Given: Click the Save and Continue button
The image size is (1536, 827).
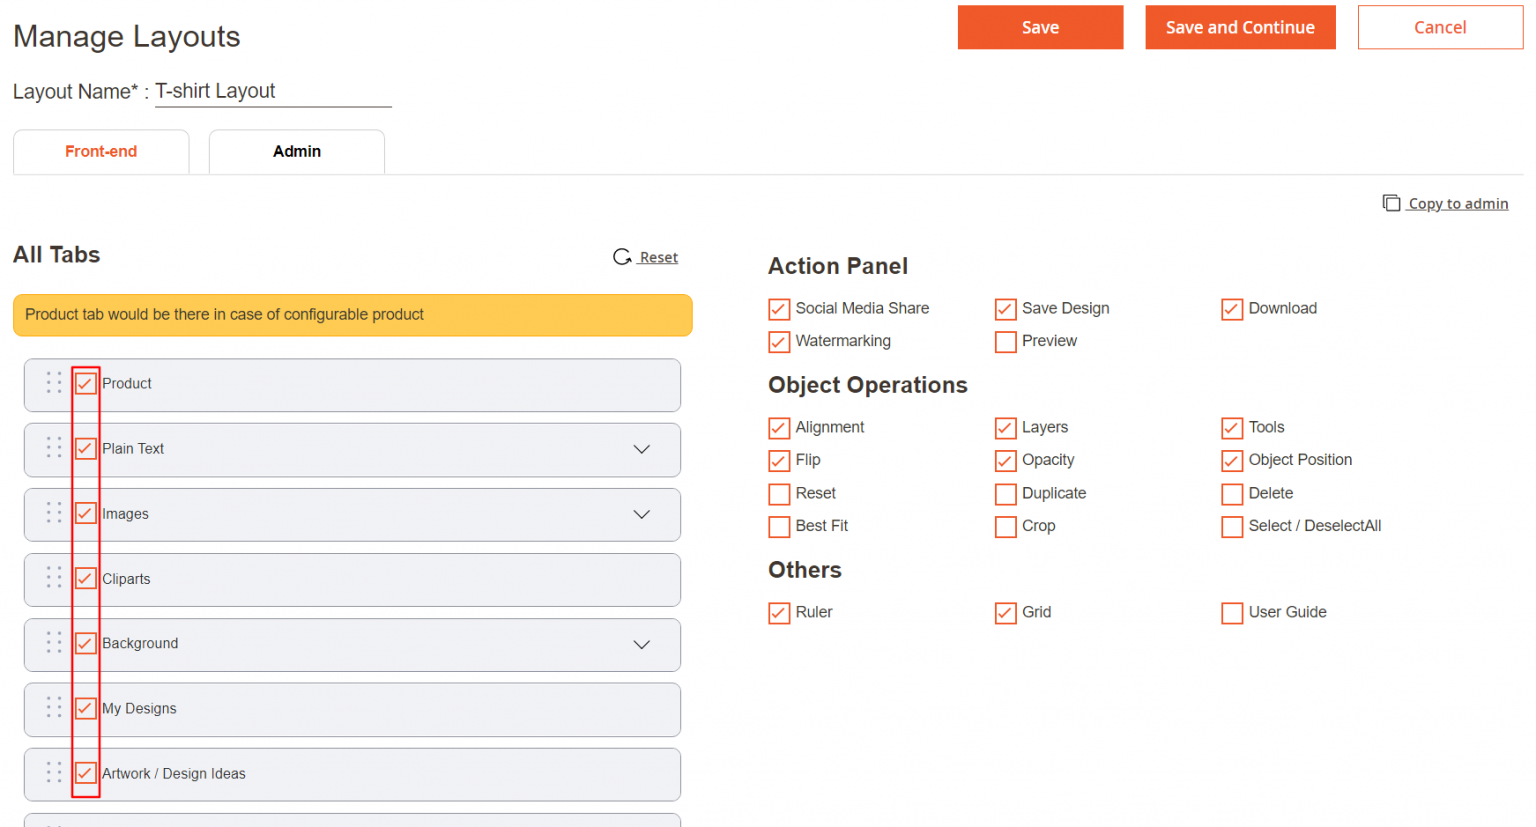Looking at the screenshot, I should click(1240, 27).
